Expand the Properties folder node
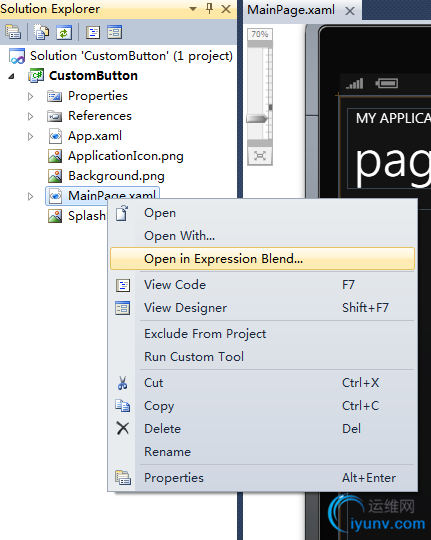This screenshot has height=540, width=431. 30,96
